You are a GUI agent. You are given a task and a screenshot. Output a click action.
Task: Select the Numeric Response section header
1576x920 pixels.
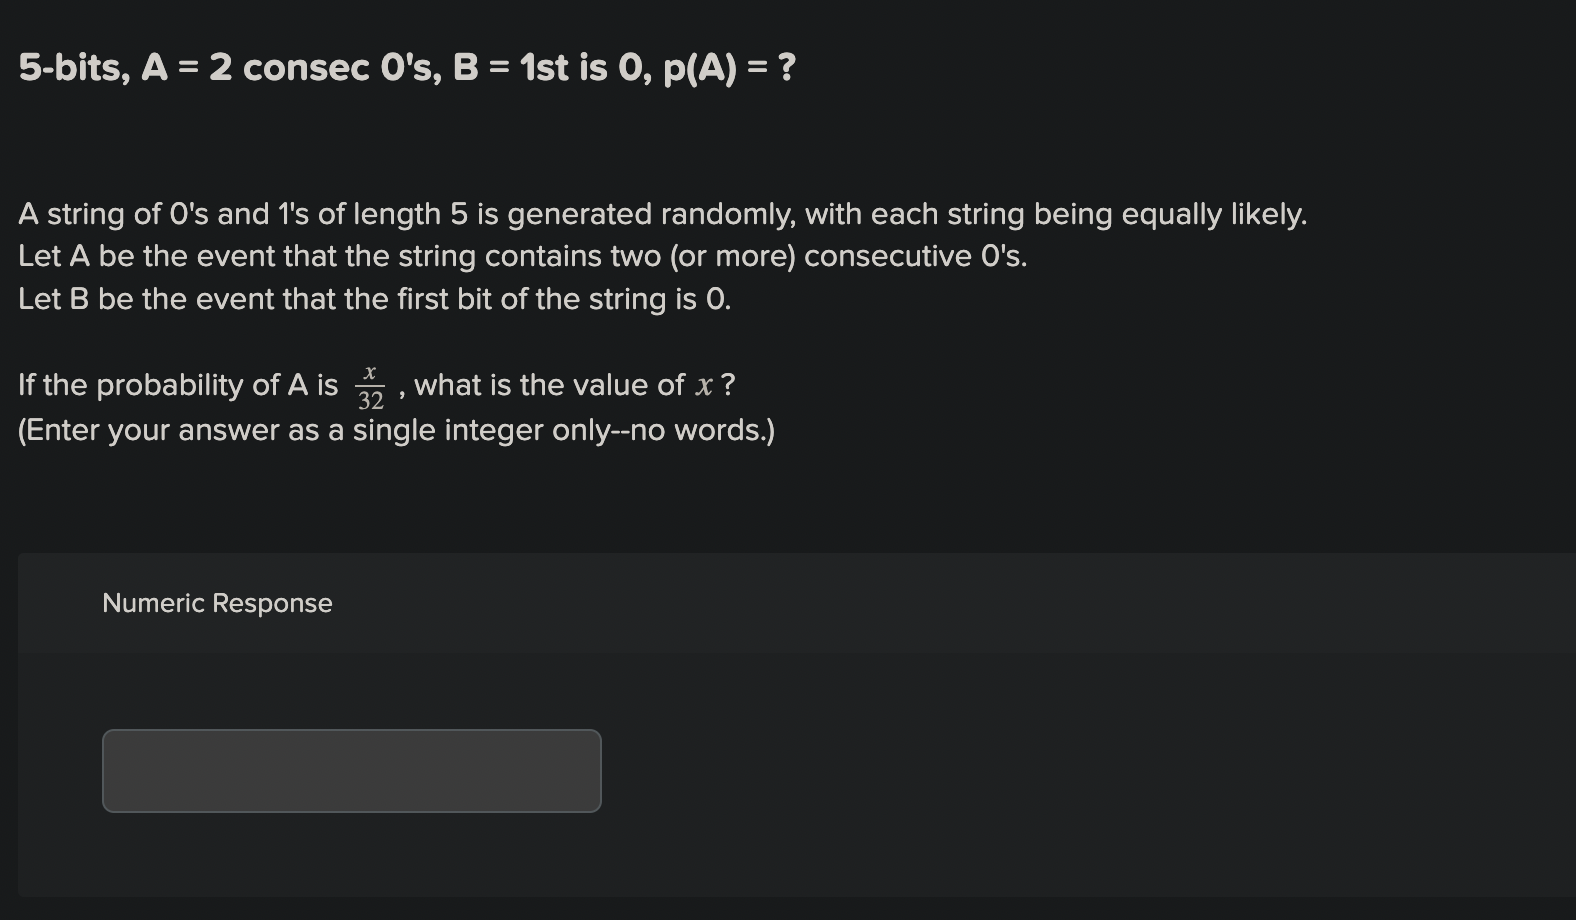coord(216,603)
